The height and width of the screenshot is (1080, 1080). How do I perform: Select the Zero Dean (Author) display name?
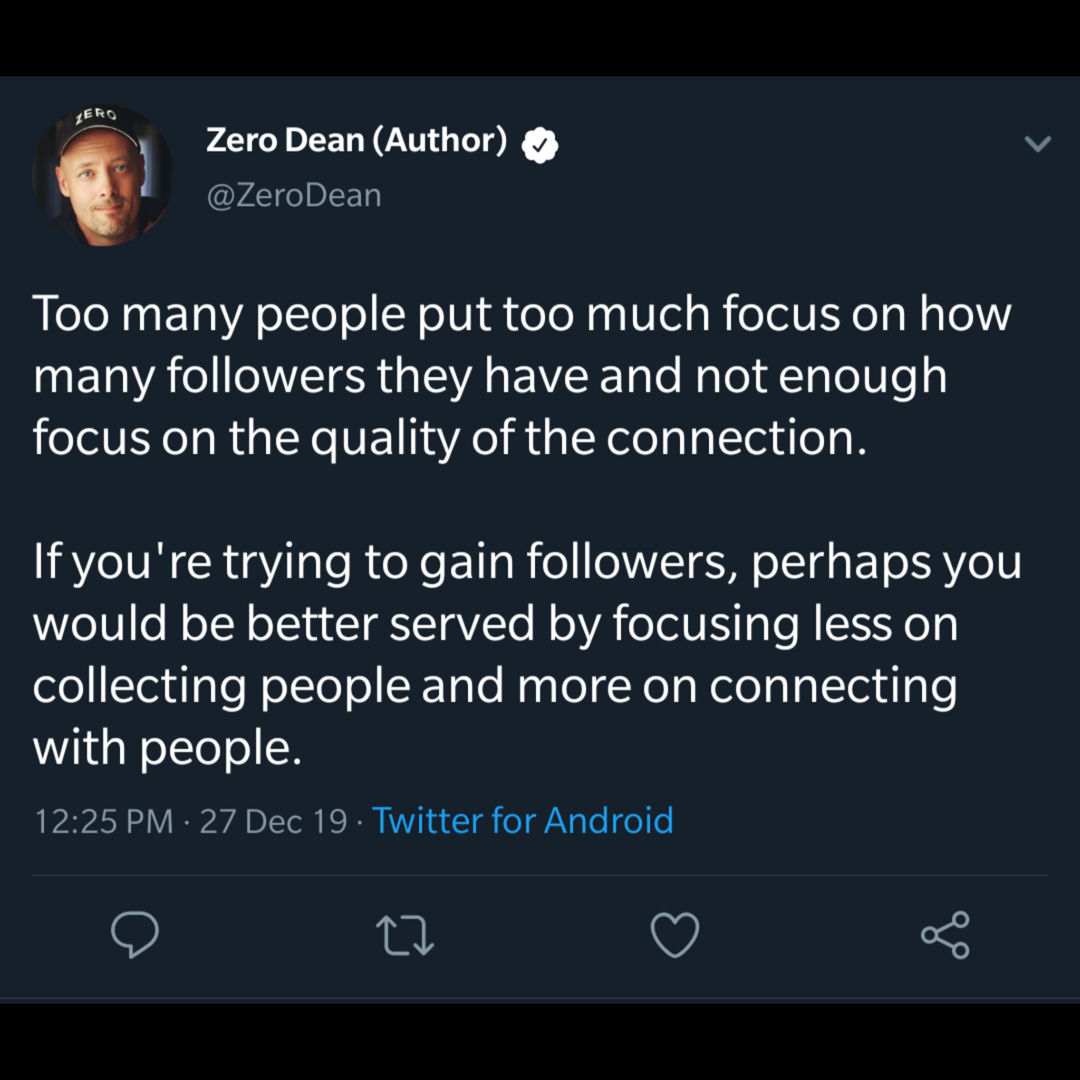click(357, 141)
